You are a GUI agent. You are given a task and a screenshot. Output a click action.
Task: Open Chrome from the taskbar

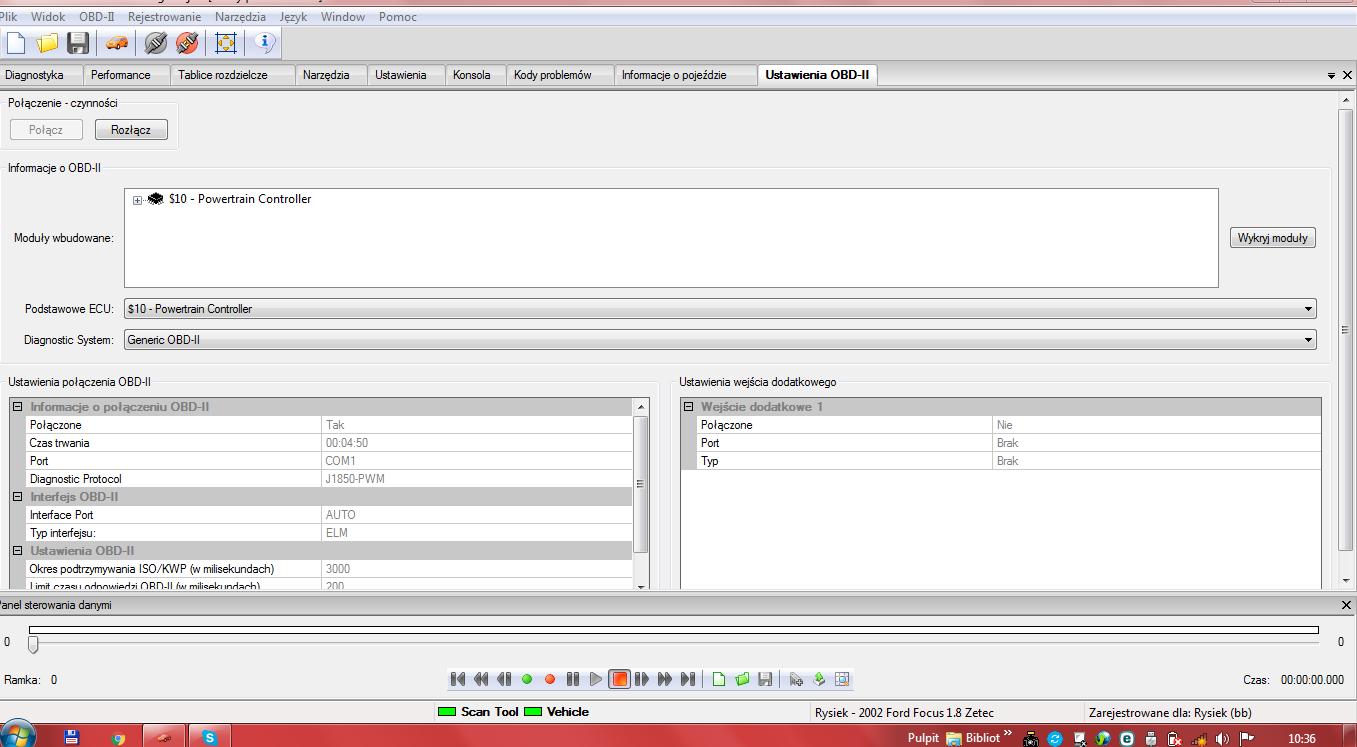pos(118,738)
